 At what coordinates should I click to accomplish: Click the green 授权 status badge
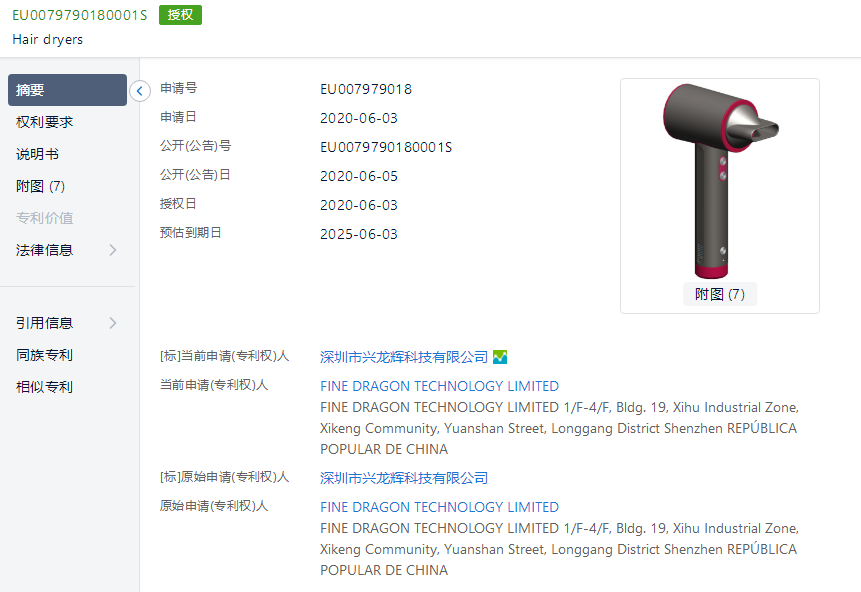click(x=180, y=15)
